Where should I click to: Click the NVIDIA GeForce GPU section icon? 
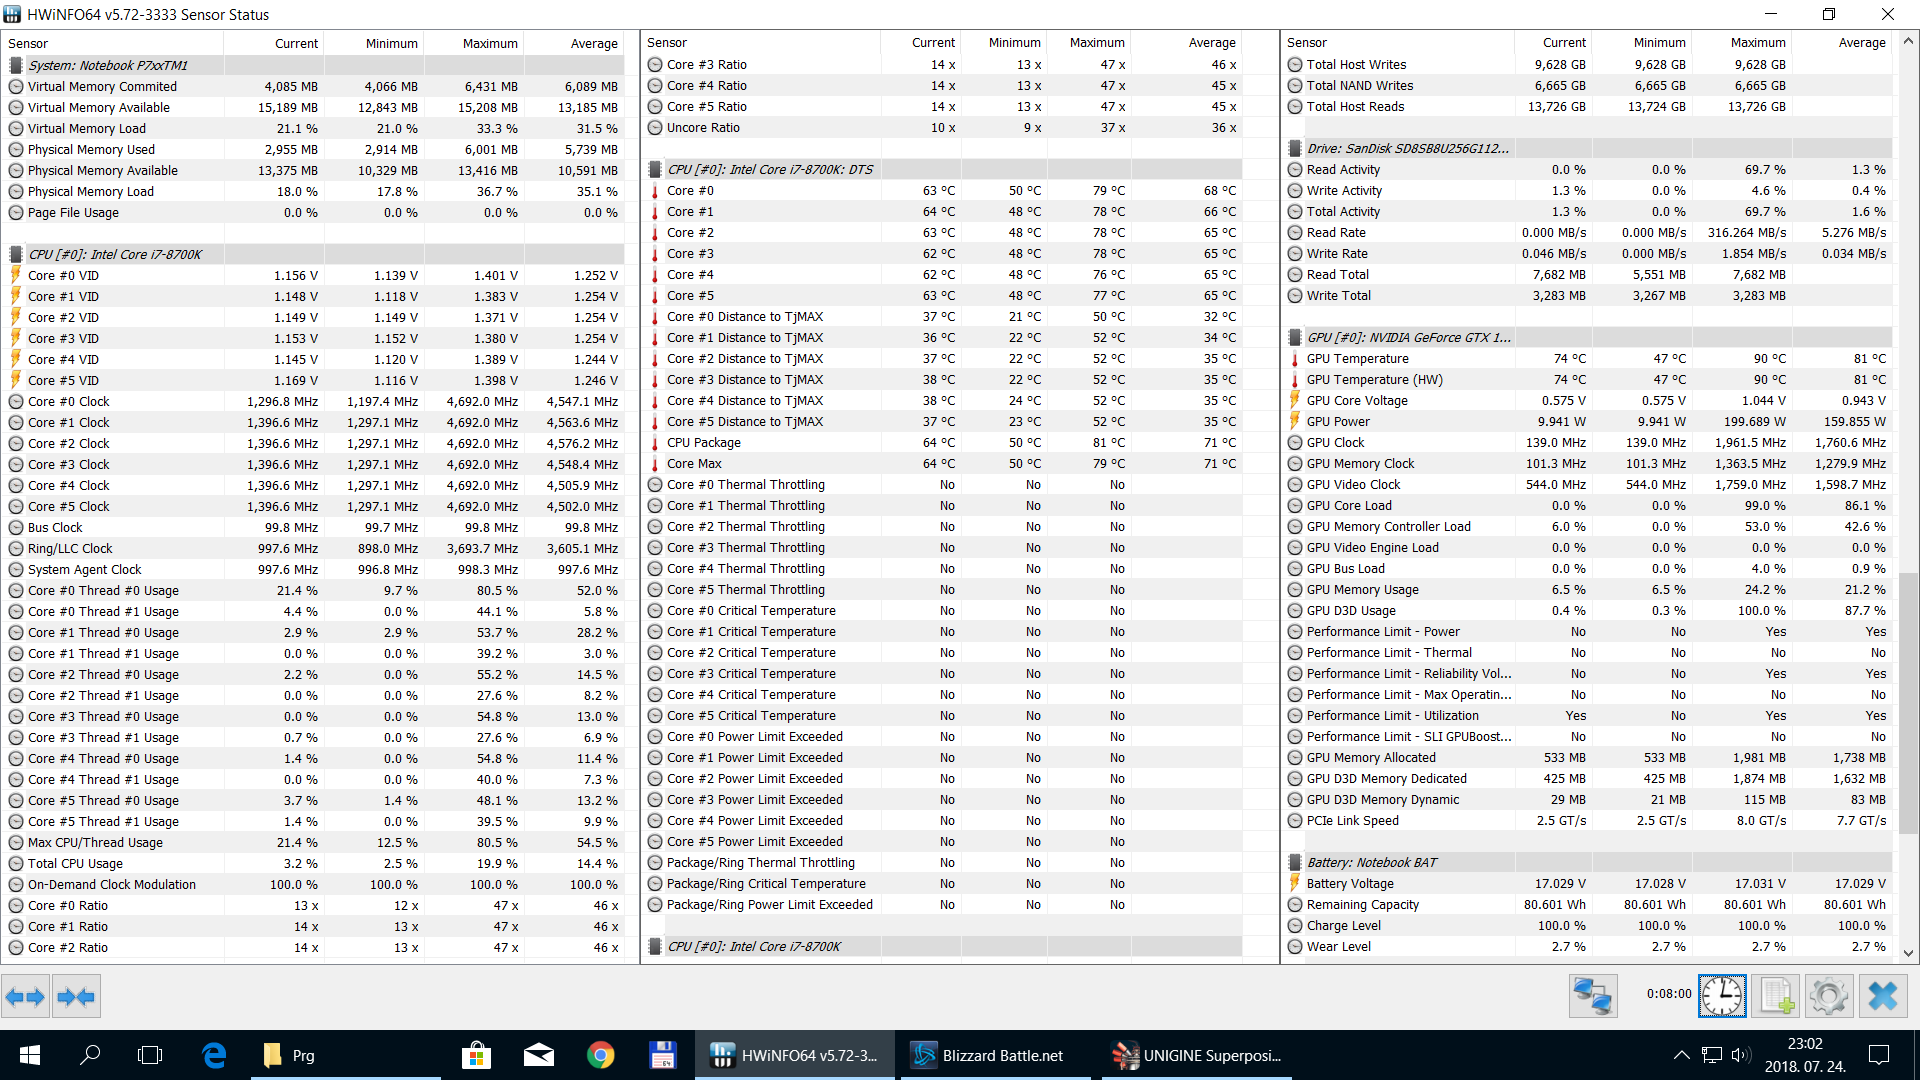1295,337
